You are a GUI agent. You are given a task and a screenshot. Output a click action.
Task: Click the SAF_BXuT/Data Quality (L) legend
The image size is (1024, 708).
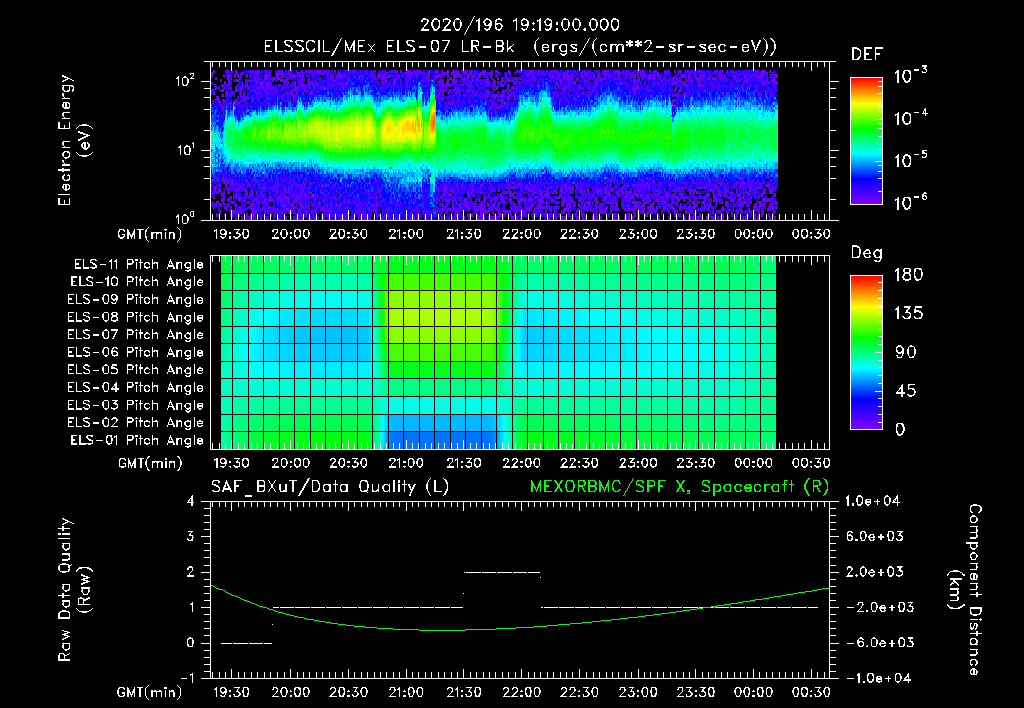point(330,487)
